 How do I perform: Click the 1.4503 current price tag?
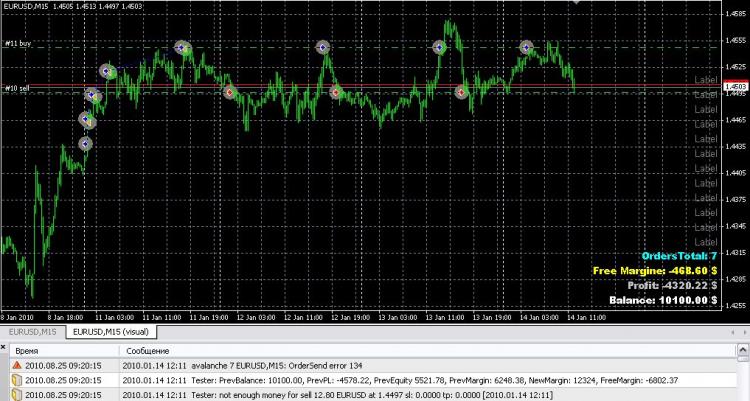coord(736,87)
